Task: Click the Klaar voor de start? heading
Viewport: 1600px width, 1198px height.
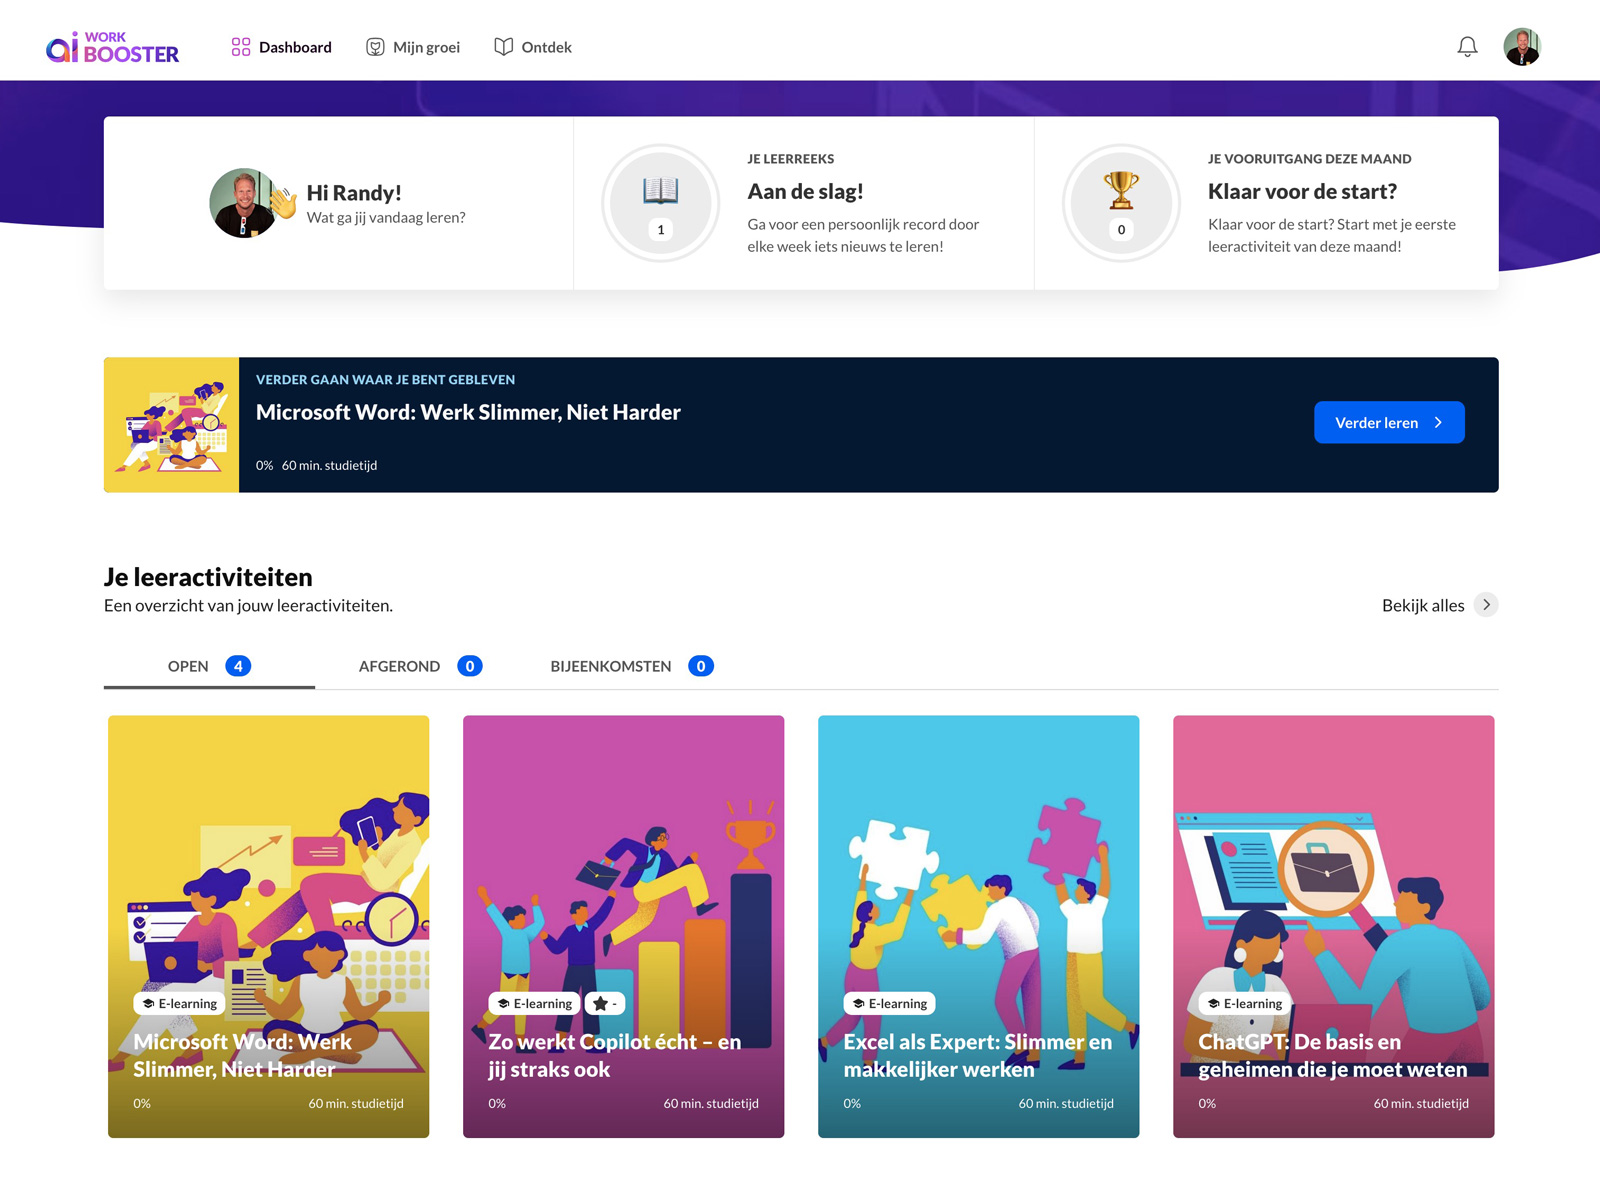Action: (1302, 191)
